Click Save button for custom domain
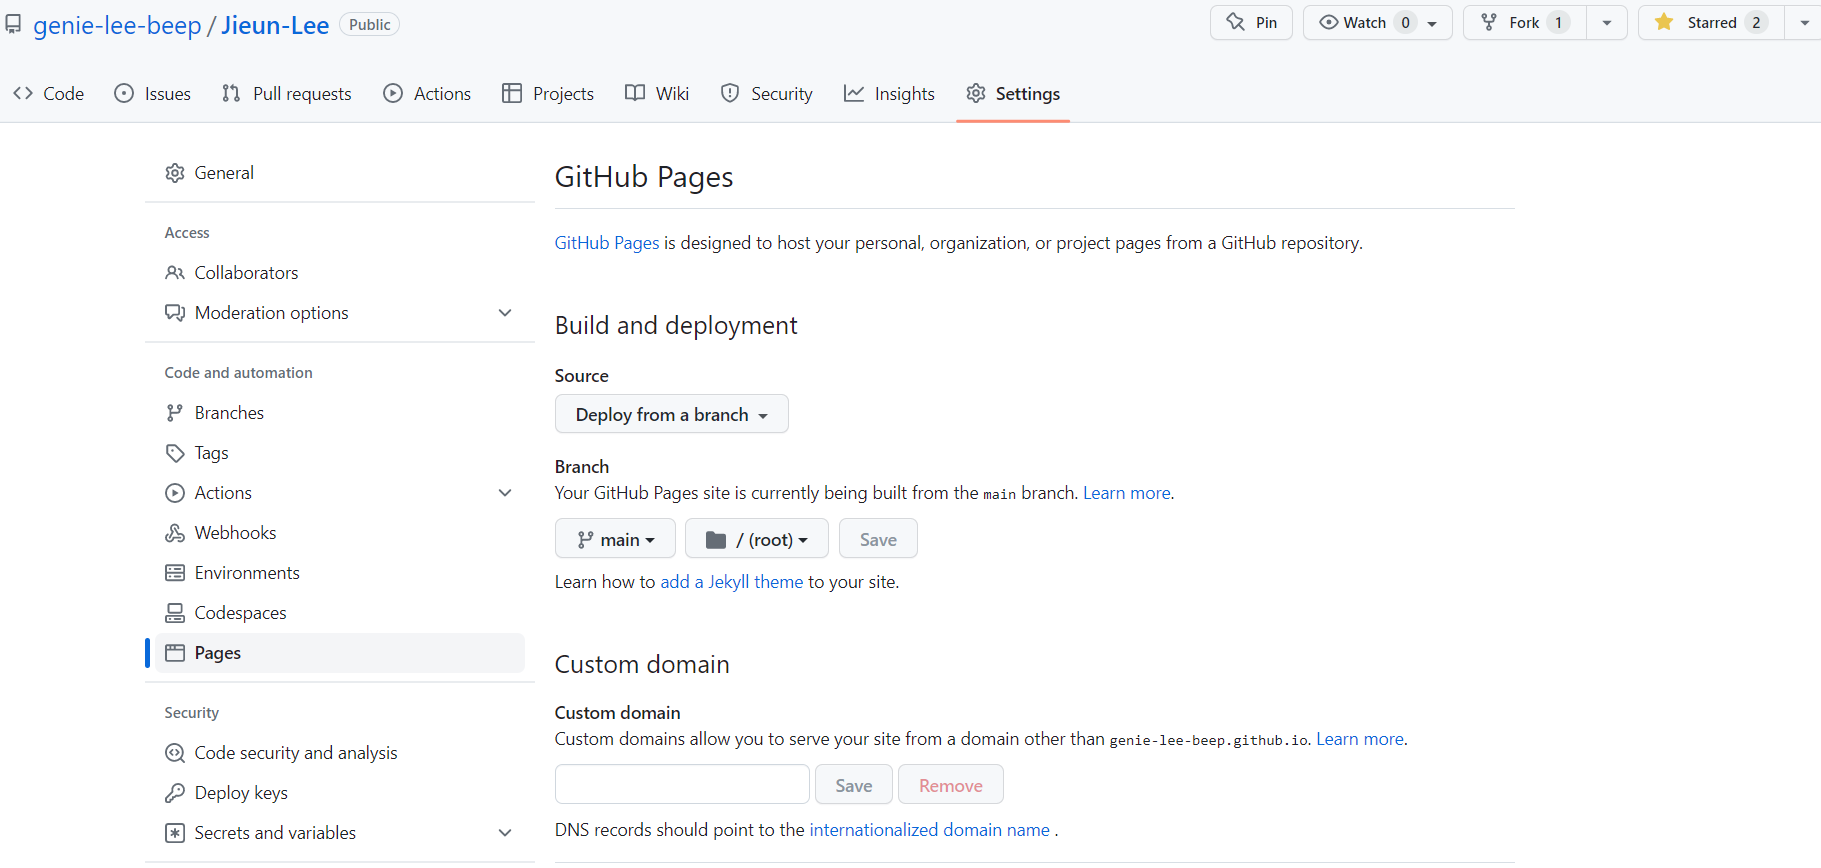1821x868 pixels. pyautogui.click(x=854, y=785)
